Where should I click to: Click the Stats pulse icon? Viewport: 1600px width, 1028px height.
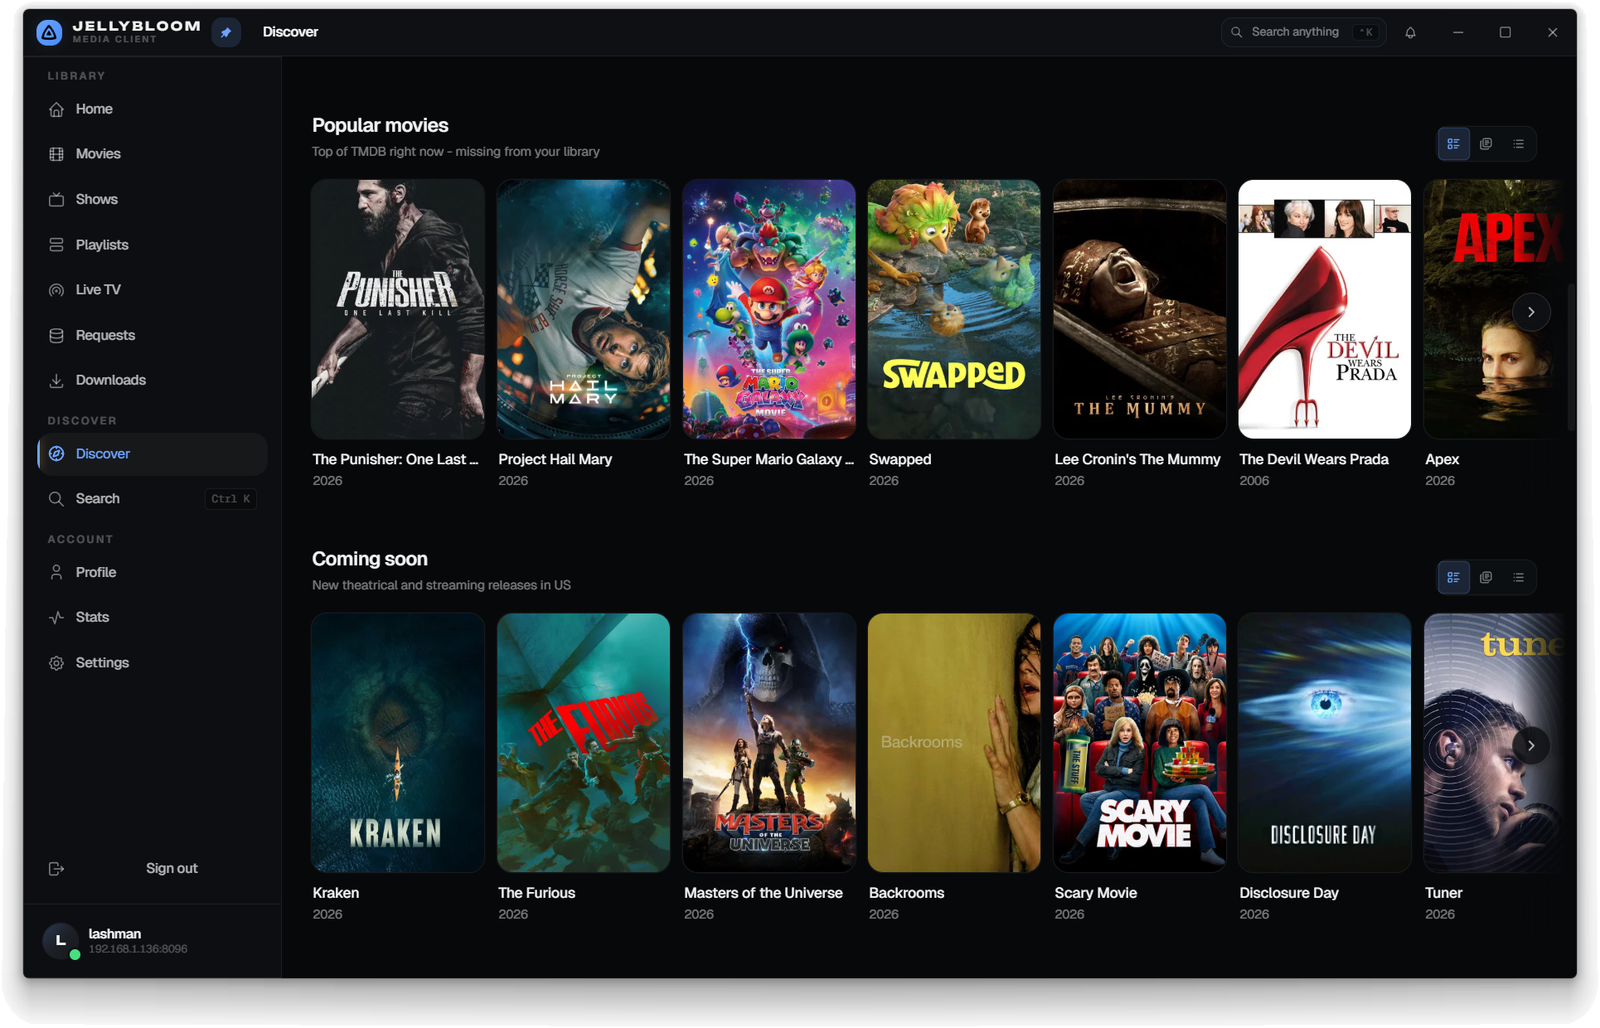coord(56,617)
